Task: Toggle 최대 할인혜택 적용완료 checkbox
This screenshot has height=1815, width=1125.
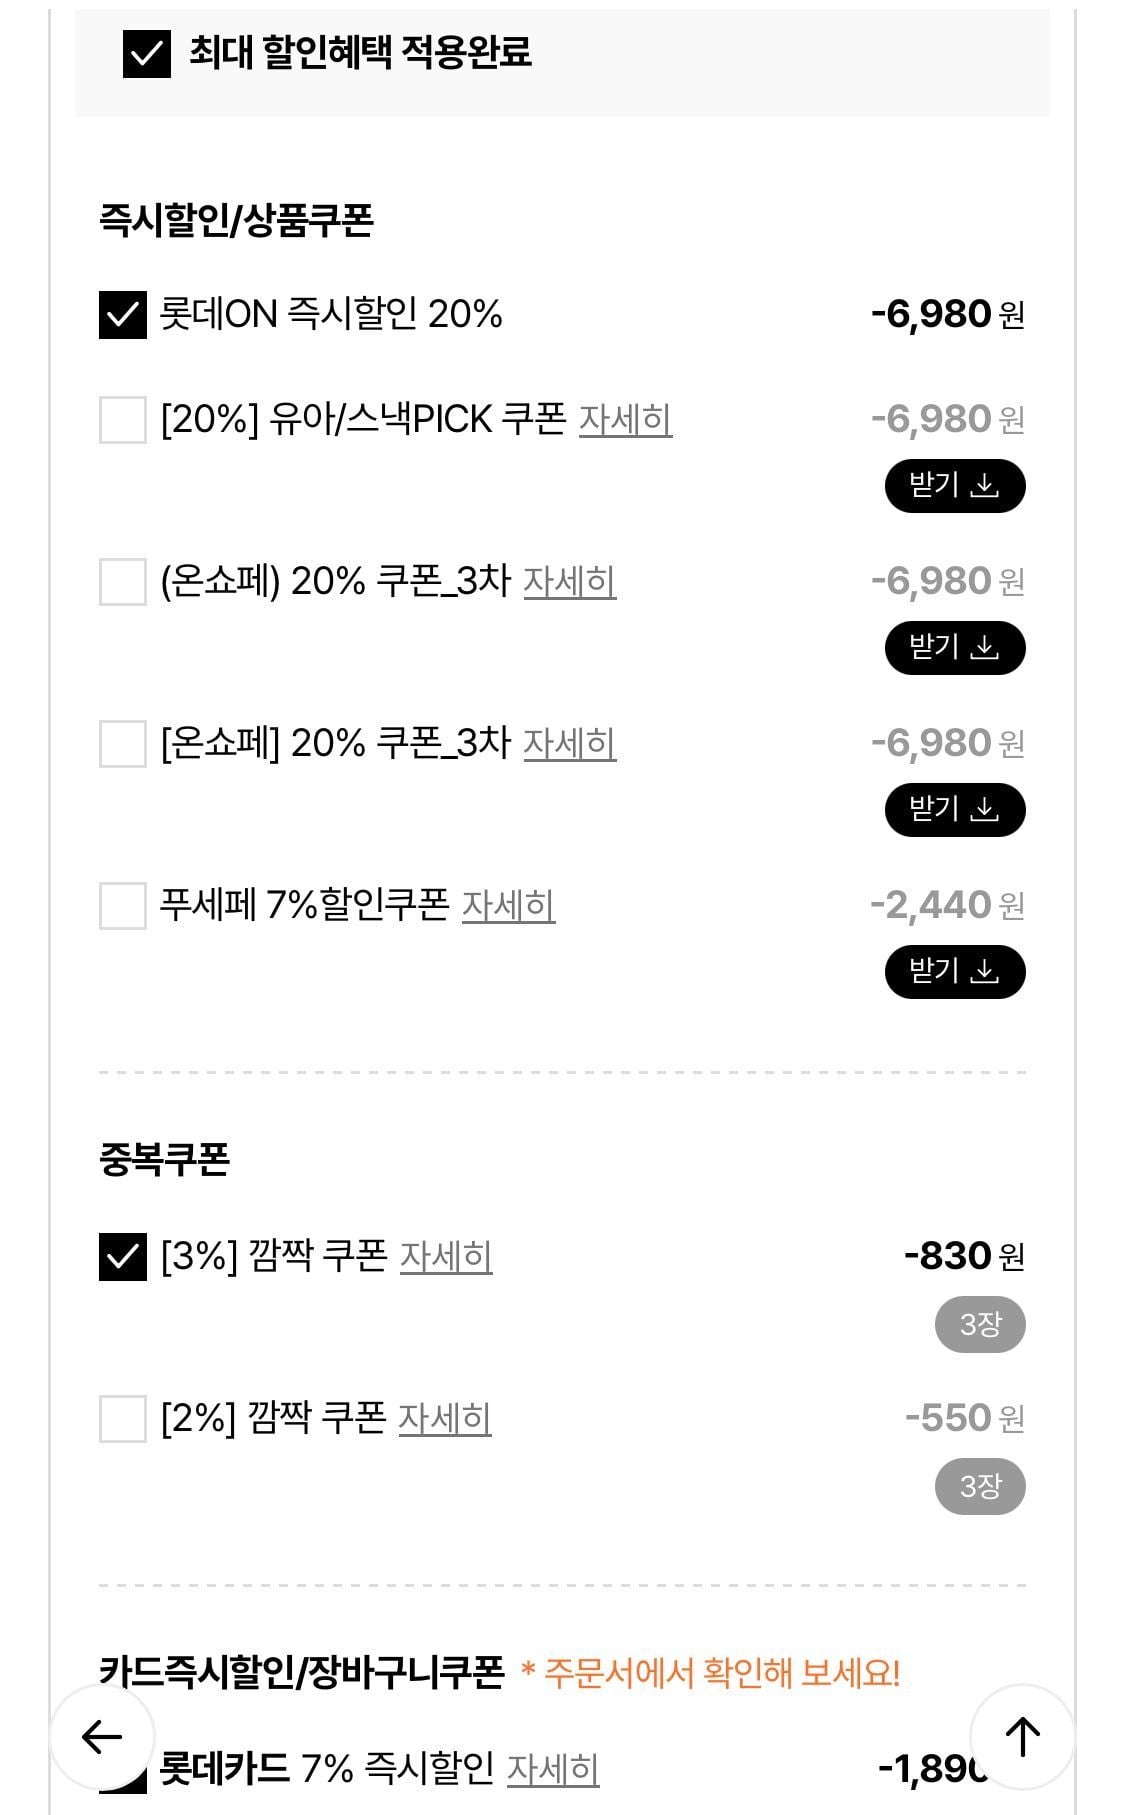Action: click(x=147, y=53)
